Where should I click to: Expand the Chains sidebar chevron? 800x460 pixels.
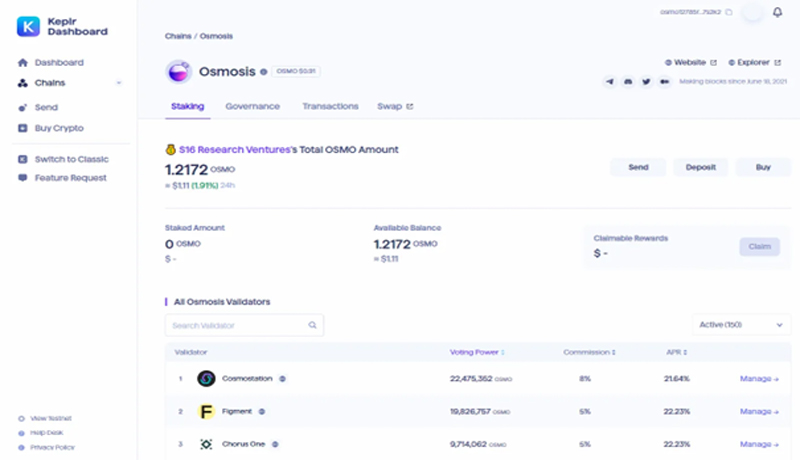pos(119,83)
